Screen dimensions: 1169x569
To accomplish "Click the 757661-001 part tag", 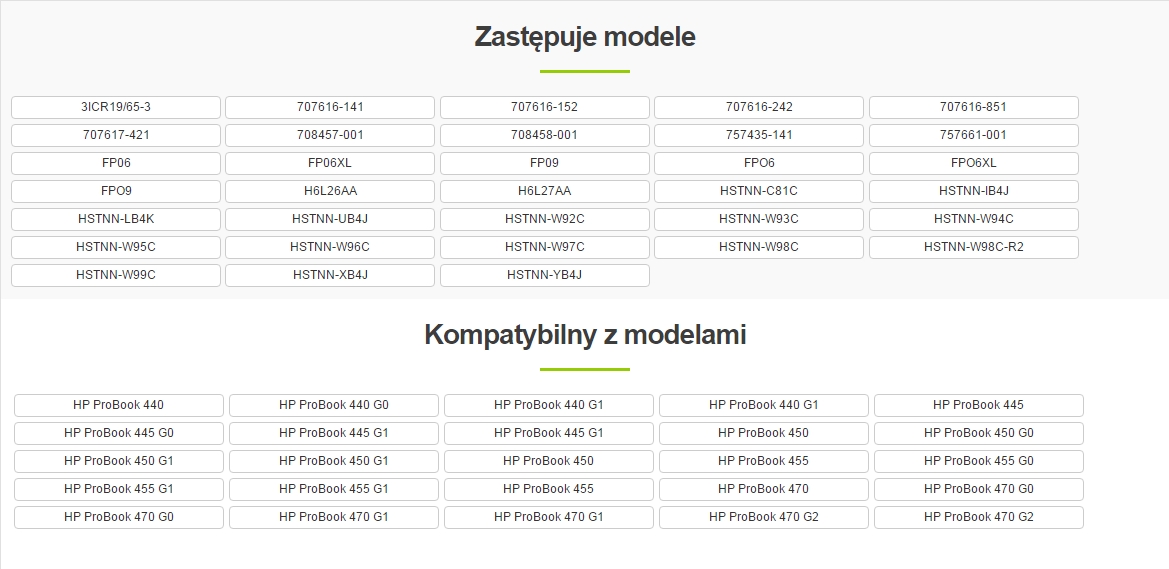I will point(973,135).
